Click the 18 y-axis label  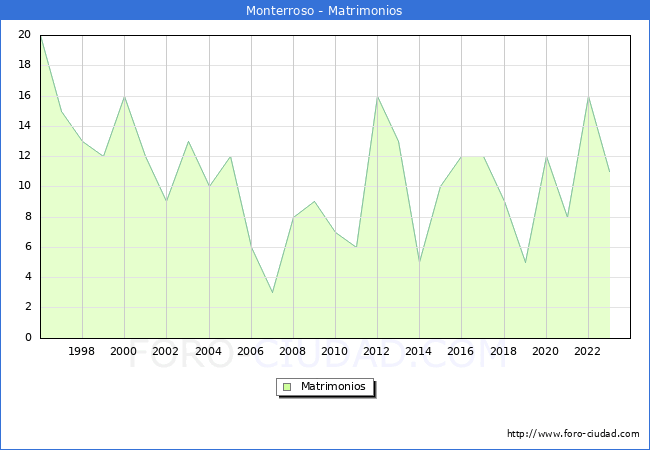pyautogui.click(x=25, y=65)
